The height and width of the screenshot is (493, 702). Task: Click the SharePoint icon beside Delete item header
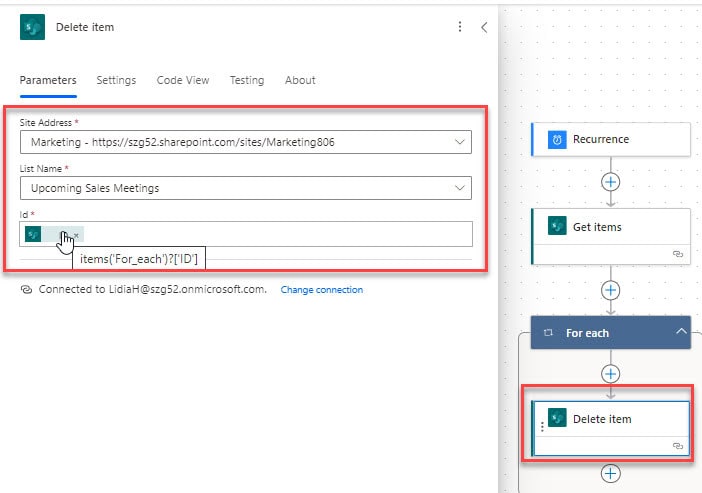click(32, 27)
